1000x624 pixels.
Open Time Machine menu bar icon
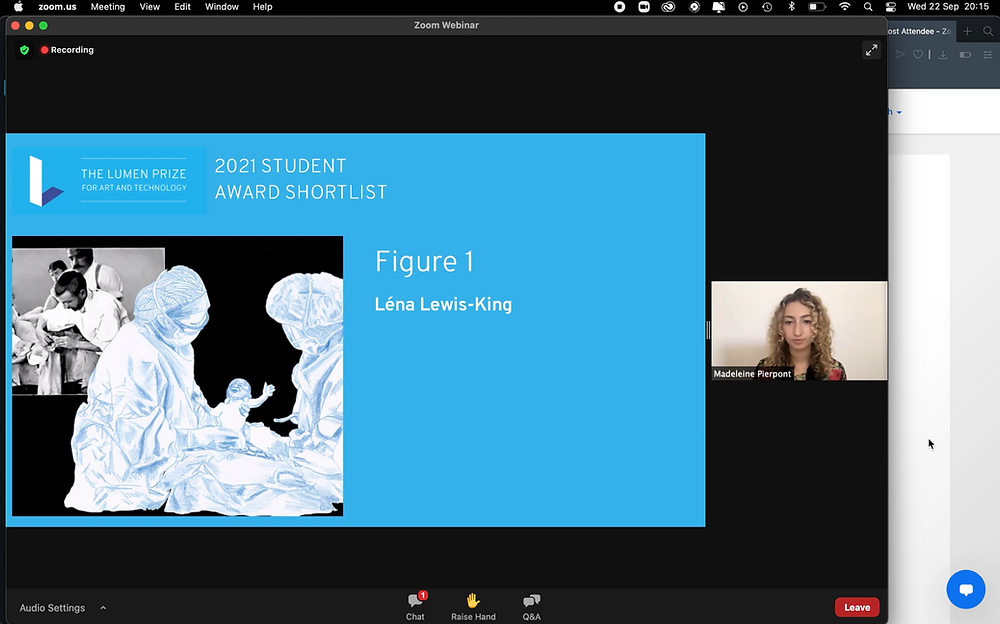(x=767, y=7)
